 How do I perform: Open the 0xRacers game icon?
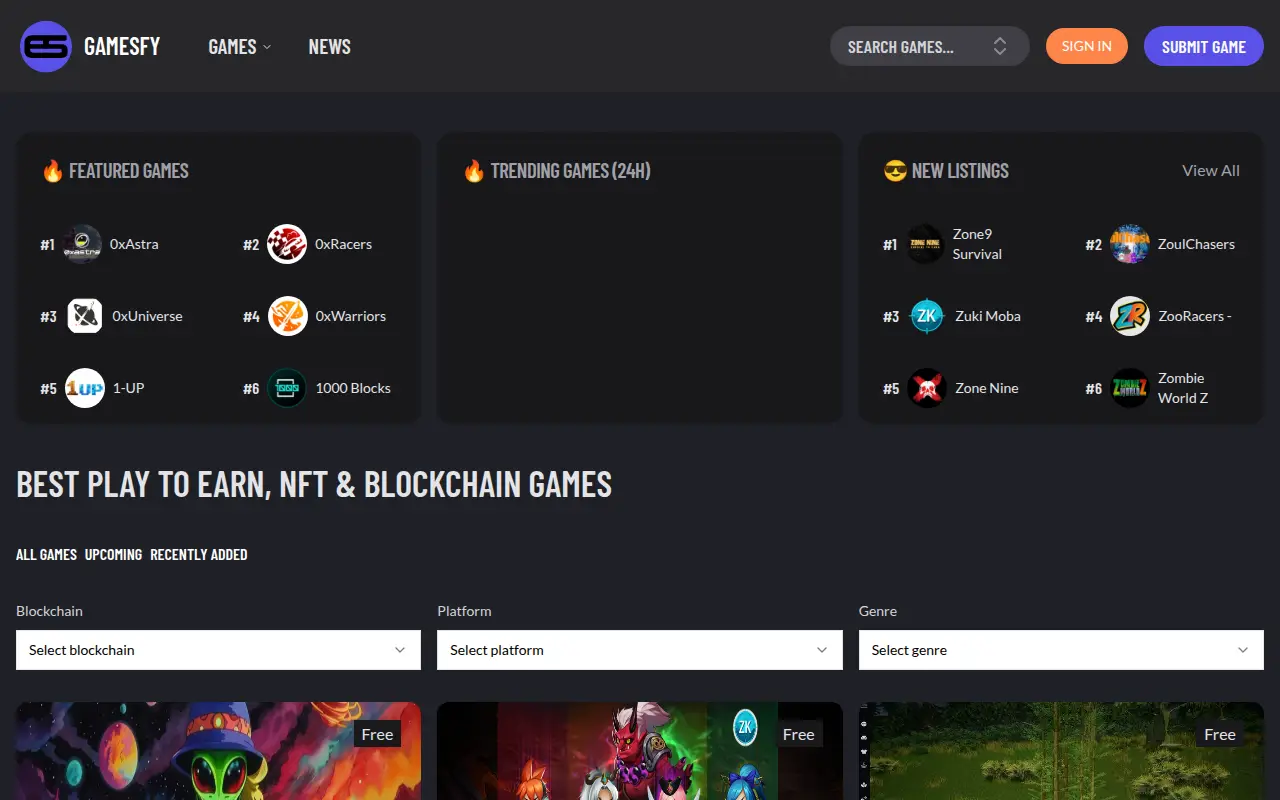click(287, 244)
